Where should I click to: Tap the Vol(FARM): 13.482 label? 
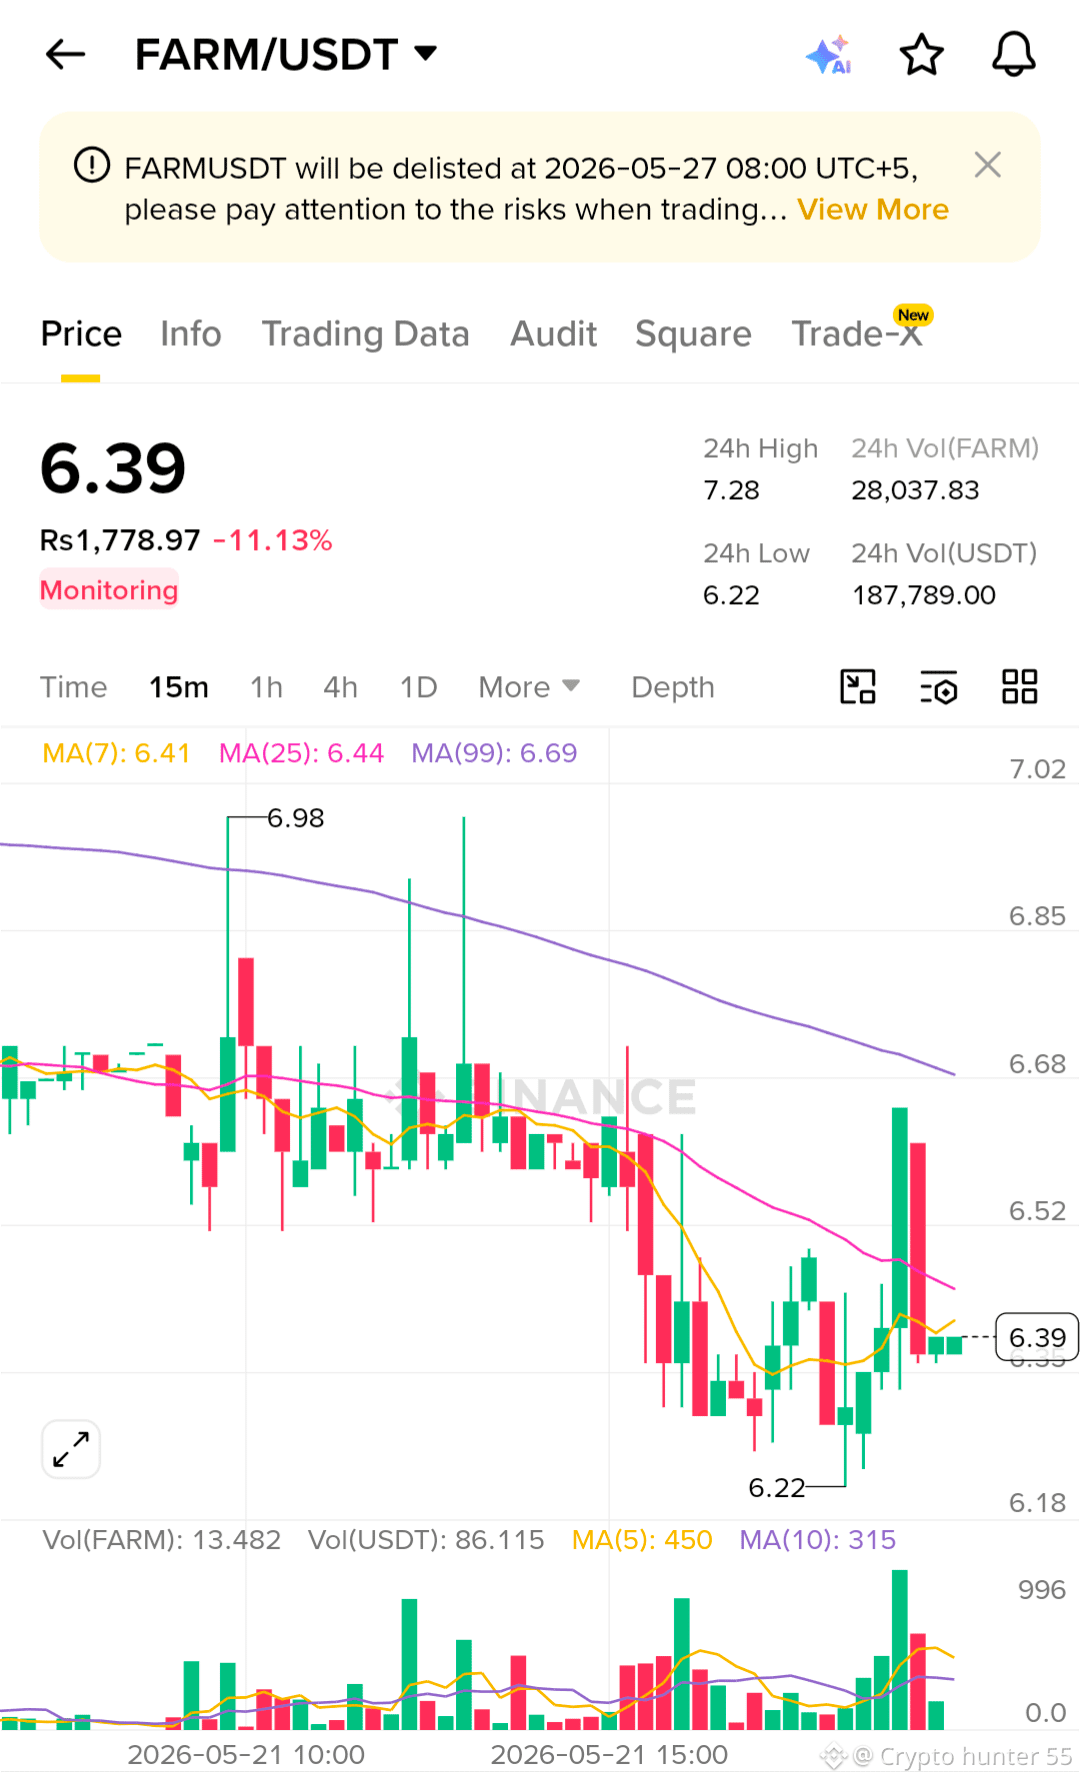click(162, 1540)
